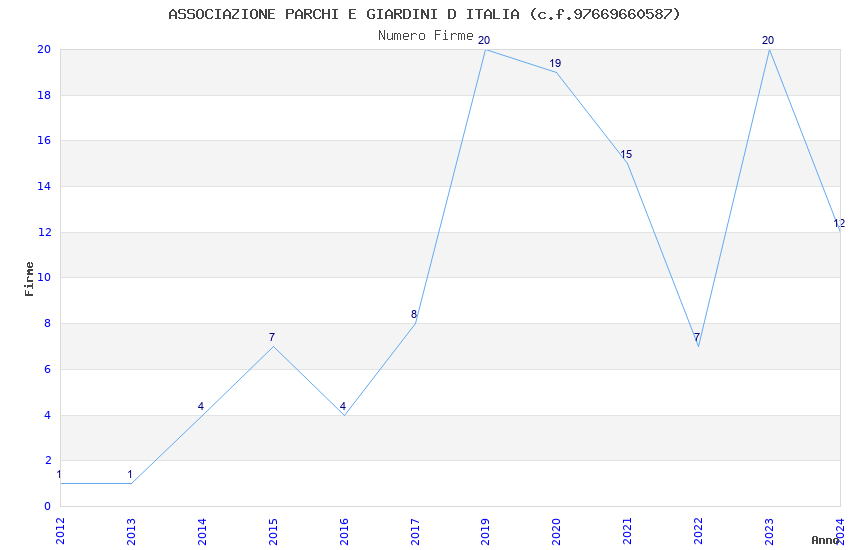Click data label 4 for year 2014

[201, 406]
